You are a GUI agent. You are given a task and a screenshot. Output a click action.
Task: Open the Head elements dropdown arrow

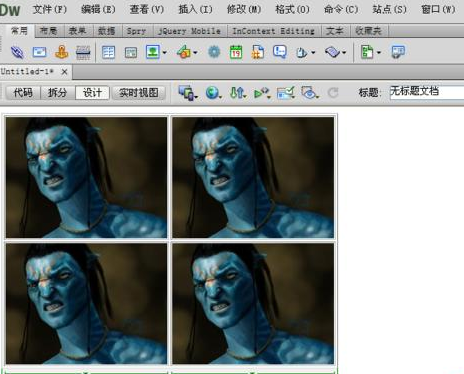point(313,52)
